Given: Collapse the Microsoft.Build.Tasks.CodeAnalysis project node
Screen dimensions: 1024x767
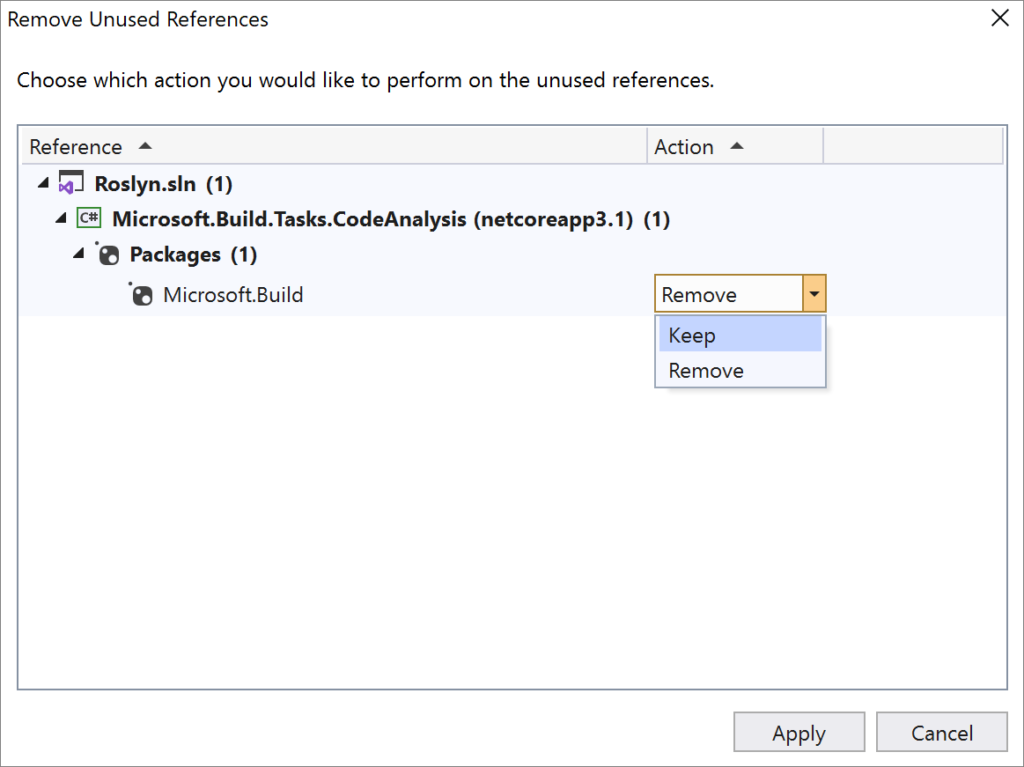Looking at the screenshot, I should 61,219.
